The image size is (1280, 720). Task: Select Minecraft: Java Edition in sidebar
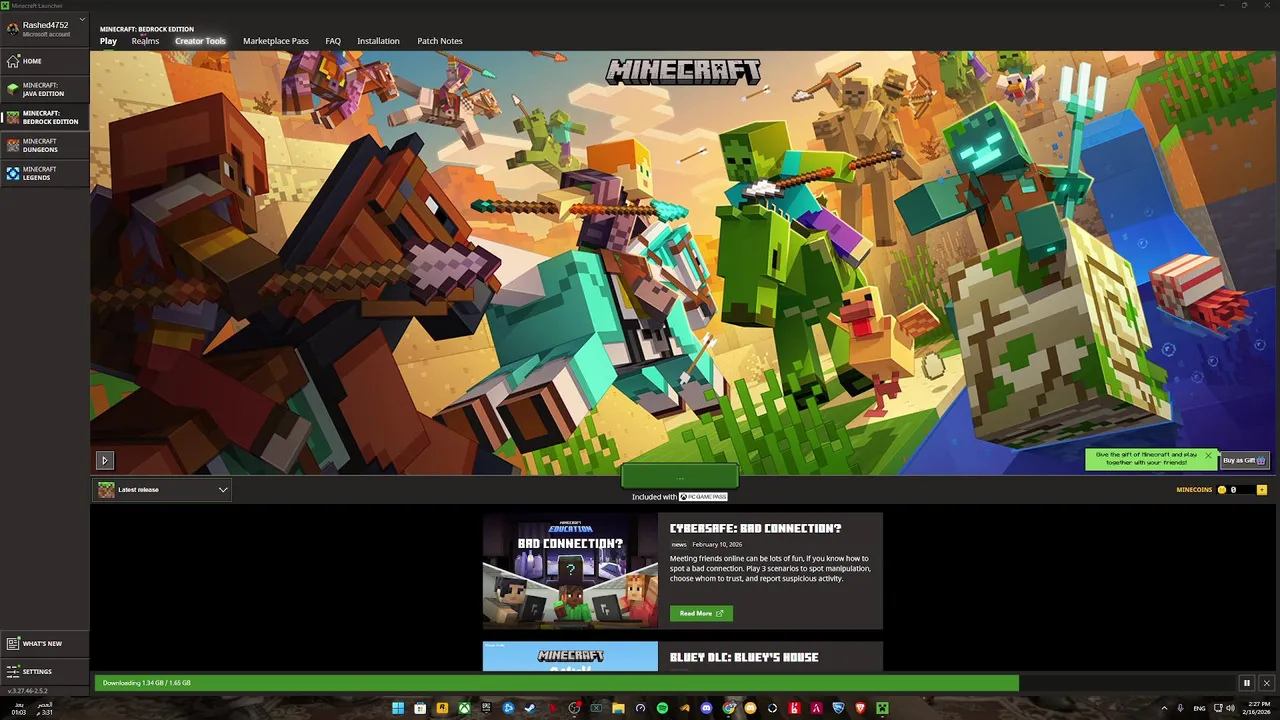[x=45, y=89]
